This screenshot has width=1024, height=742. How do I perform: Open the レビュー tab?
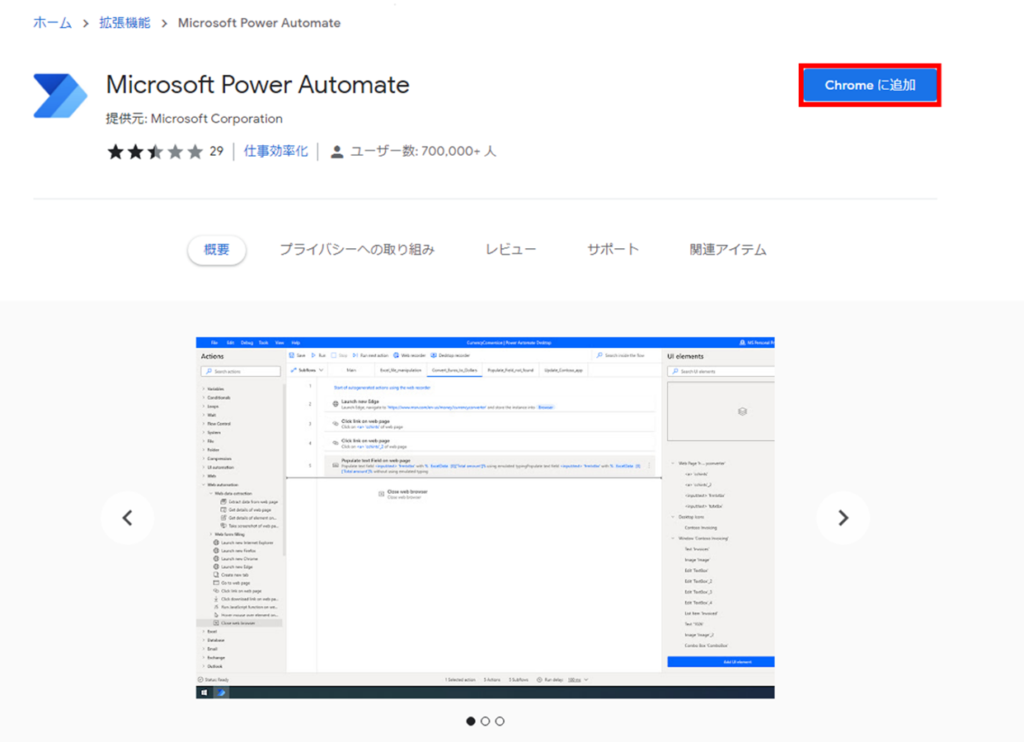[x=511, y=250]
